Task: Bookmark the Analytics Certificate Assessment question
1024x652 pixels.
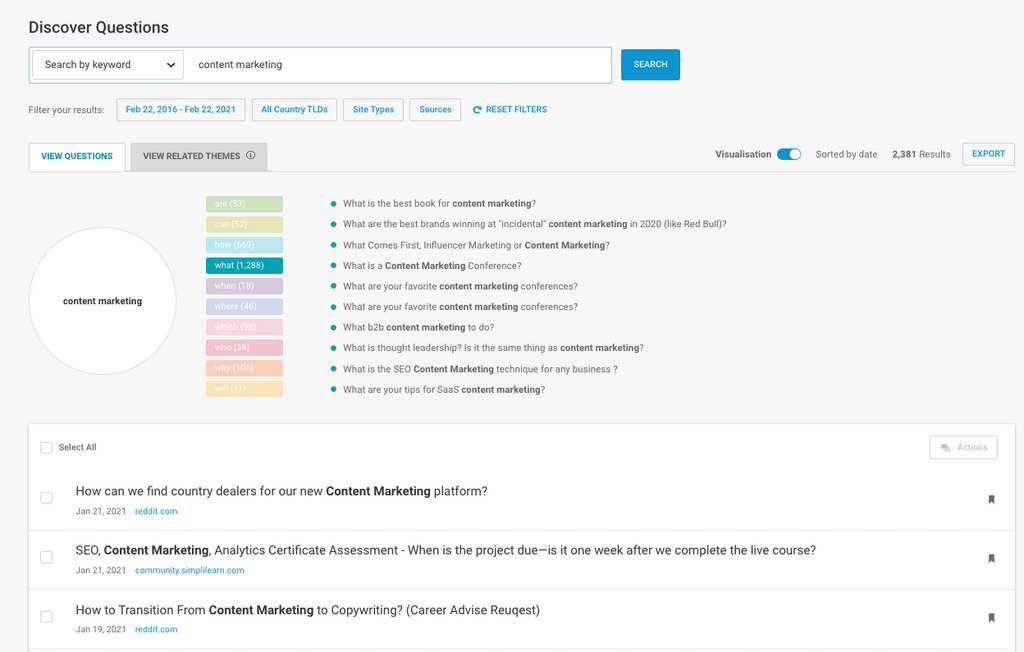Action: point(991,558)
